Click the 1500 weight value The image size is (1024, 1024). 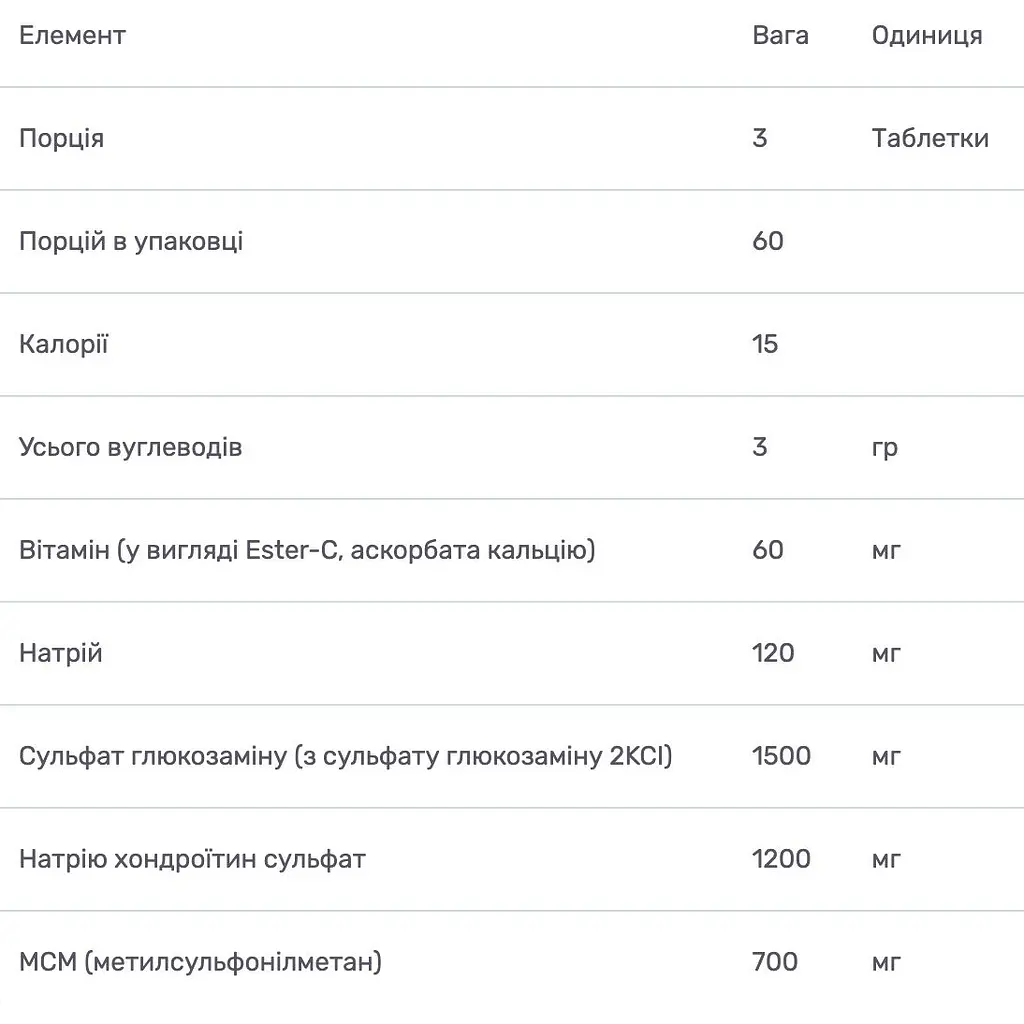pyautogui.click(x=781, y=756)
